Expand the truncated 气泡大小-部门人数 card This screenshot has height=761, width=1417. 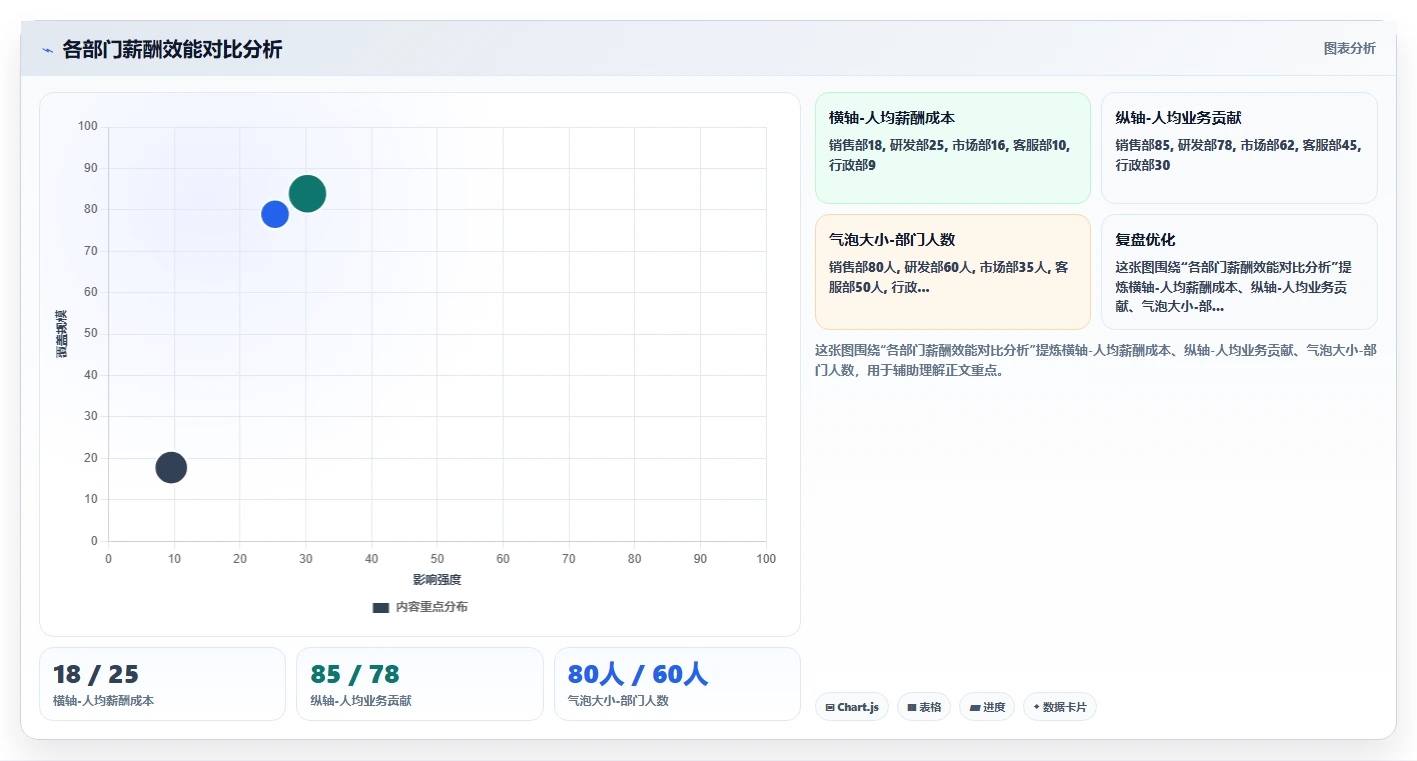click(953, 272)
